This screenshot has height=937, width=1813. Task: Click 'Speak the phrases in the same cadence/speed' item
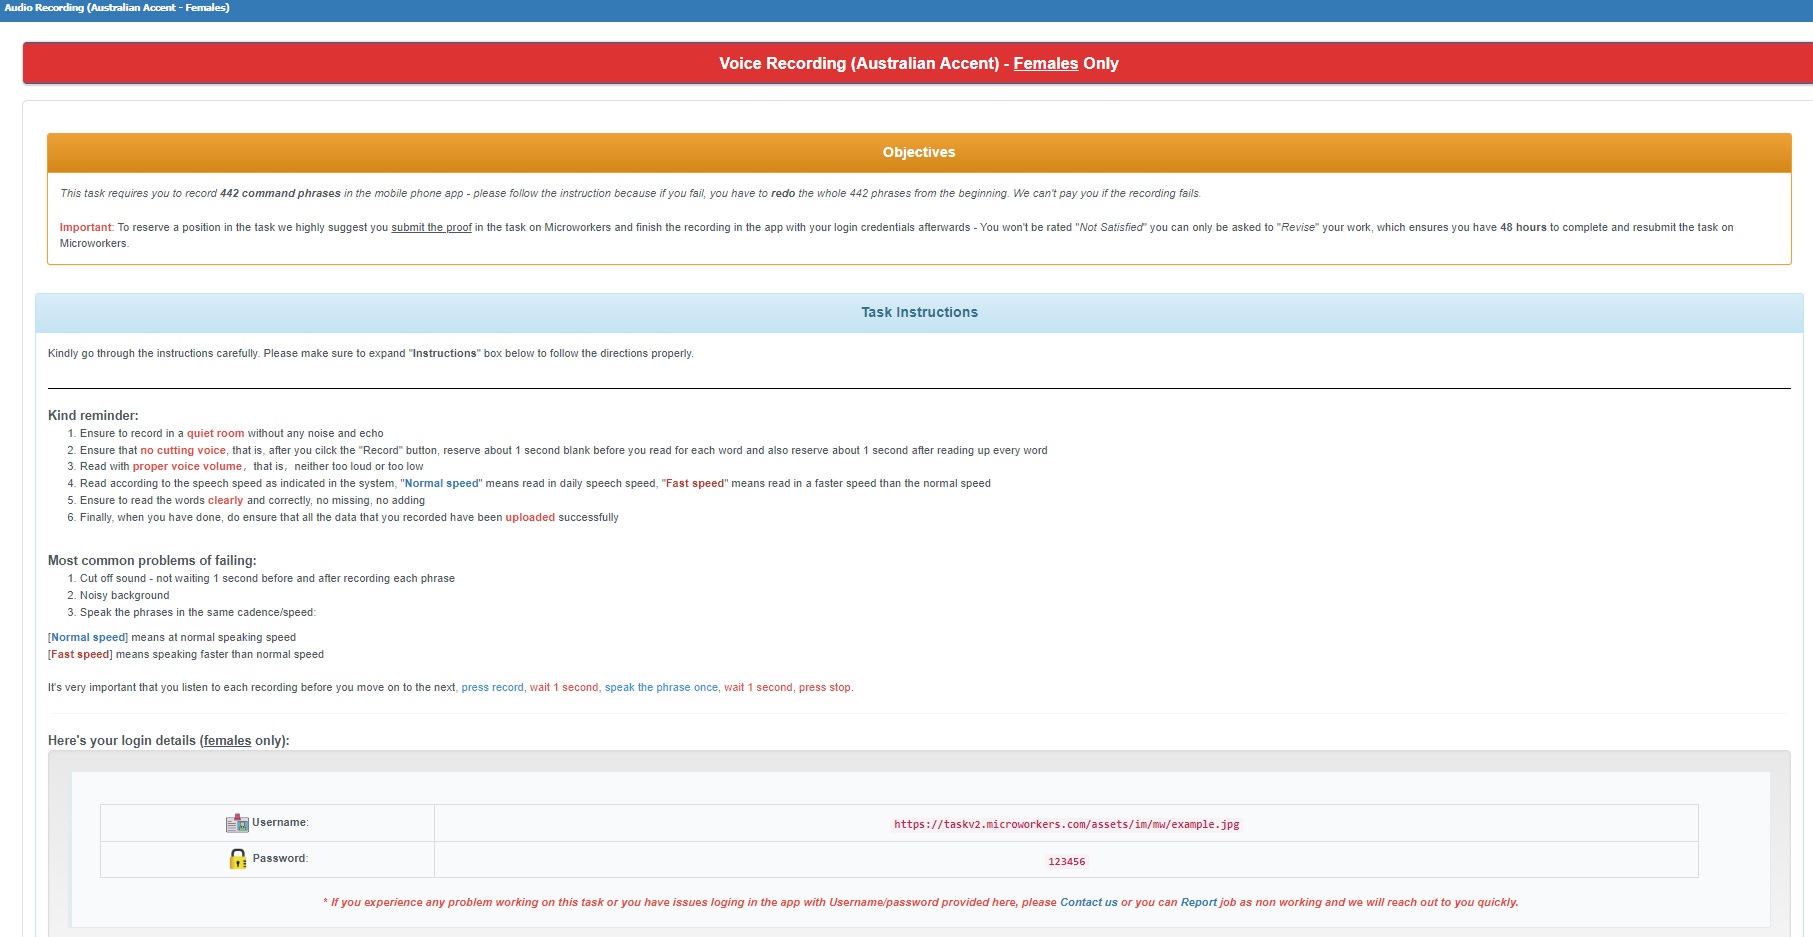(x=198, y=612)
